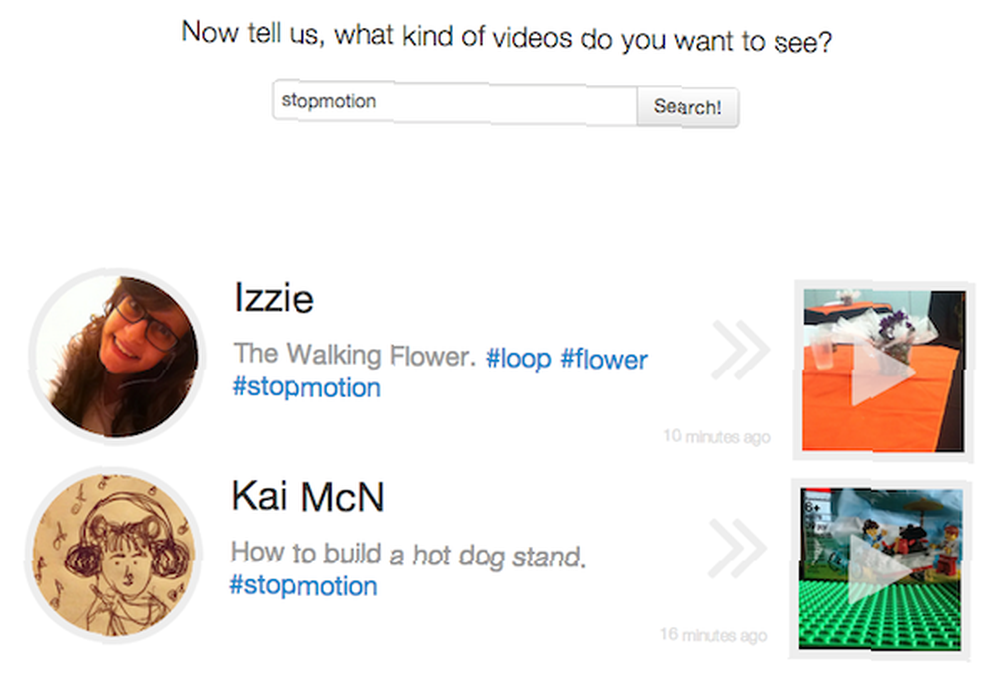1000x676 pixels.
Task: Focus the stopmotion search input field
Action: [x=455, y=101]
